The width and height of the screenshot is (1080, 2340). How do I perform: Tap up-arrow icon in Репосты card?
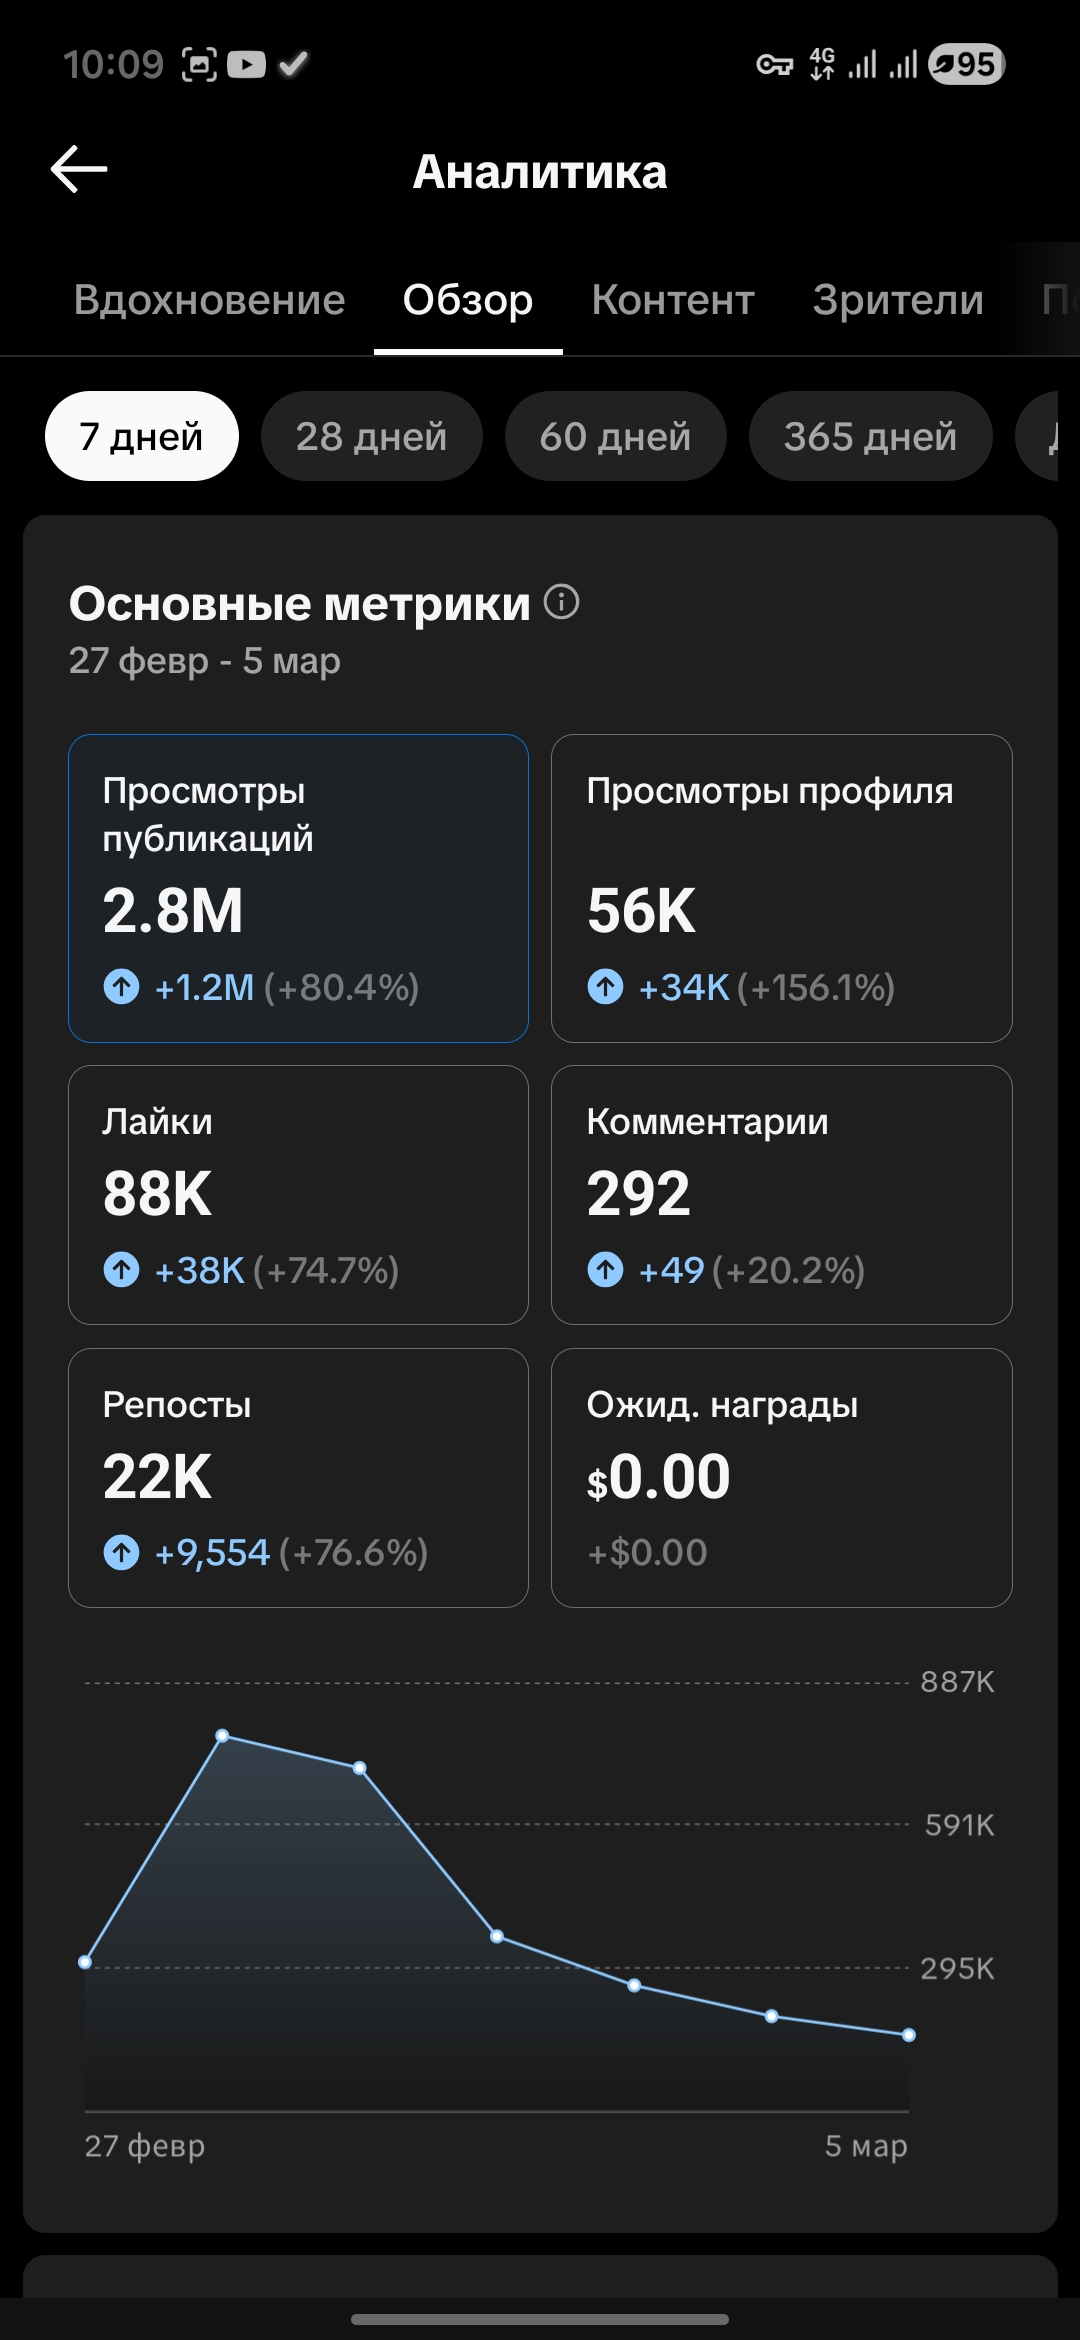[122, 1553]
